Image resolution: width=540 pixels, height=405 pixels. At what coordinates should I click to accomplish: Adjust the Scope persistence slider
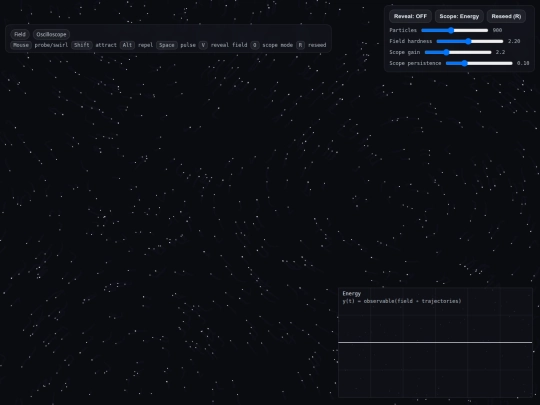[479, 63]
